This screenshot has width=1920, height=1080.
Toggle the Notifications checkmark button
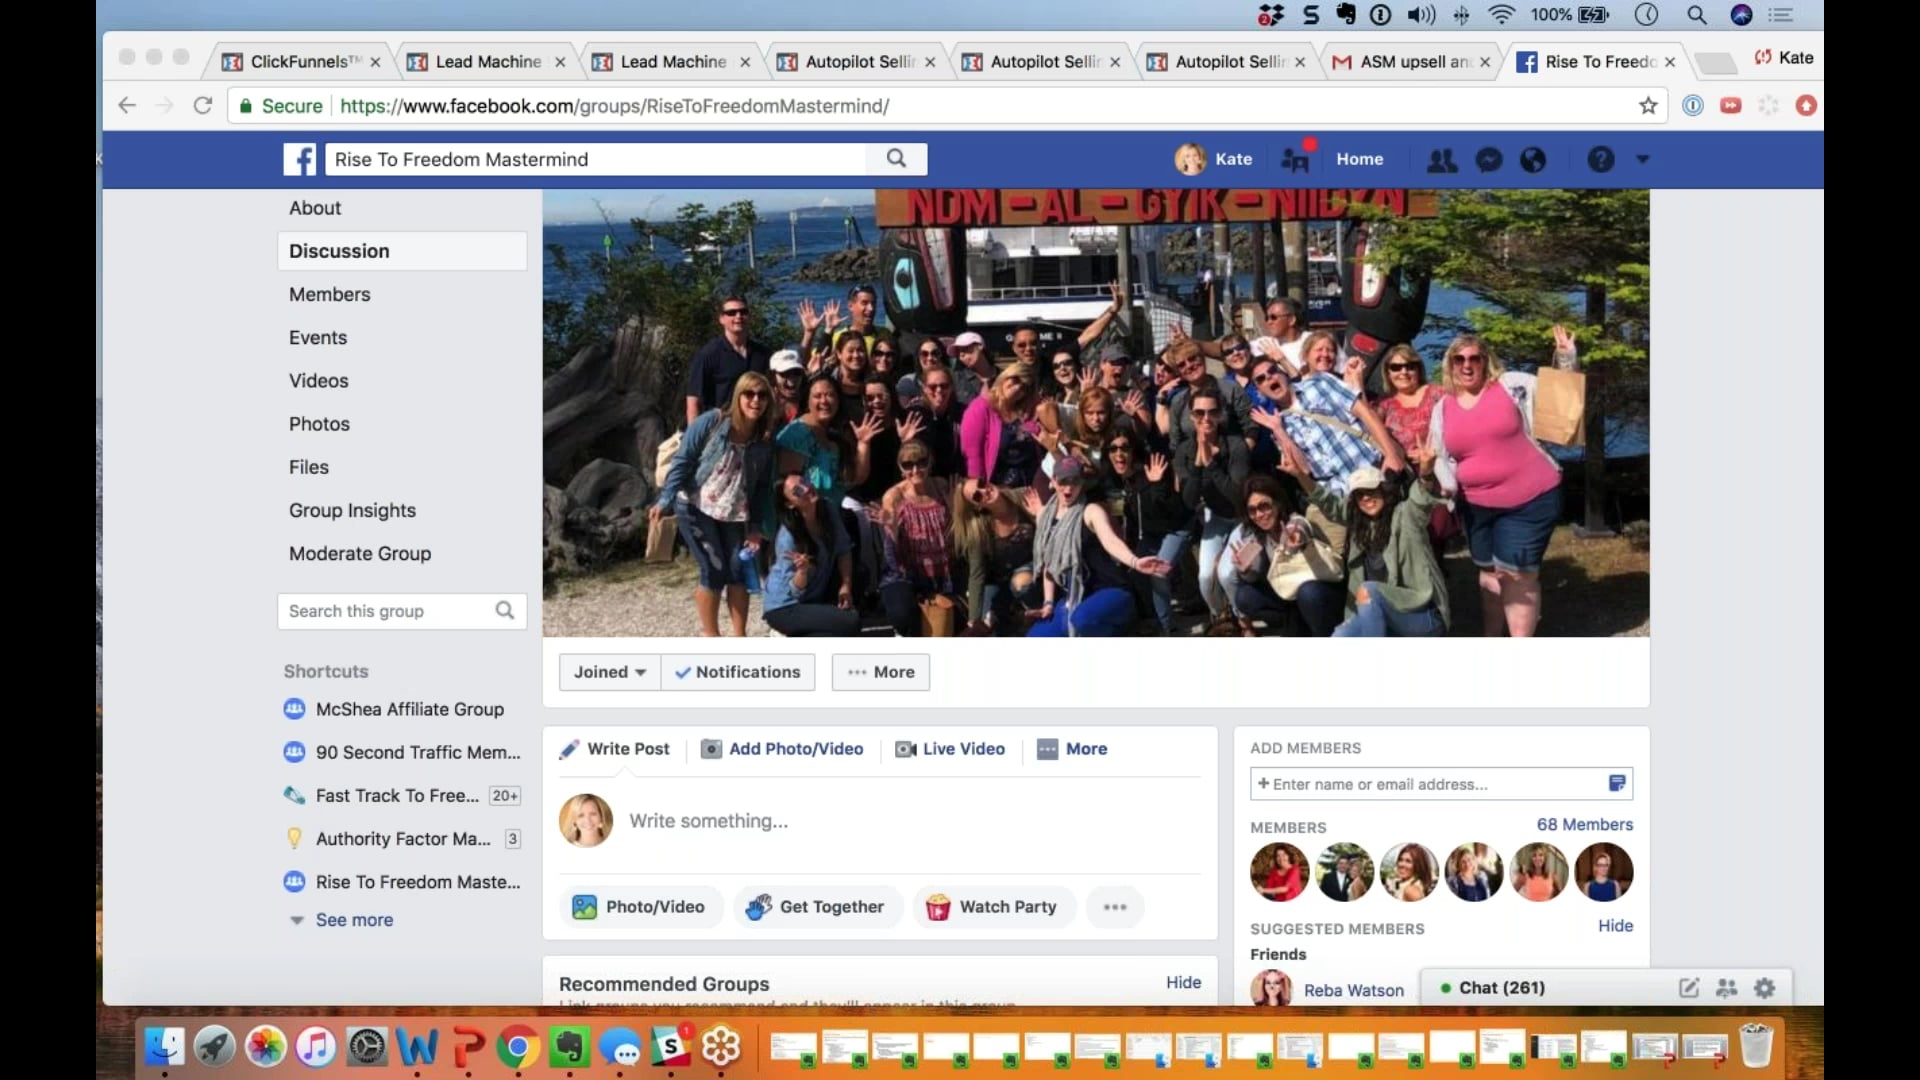pos(738,672)
